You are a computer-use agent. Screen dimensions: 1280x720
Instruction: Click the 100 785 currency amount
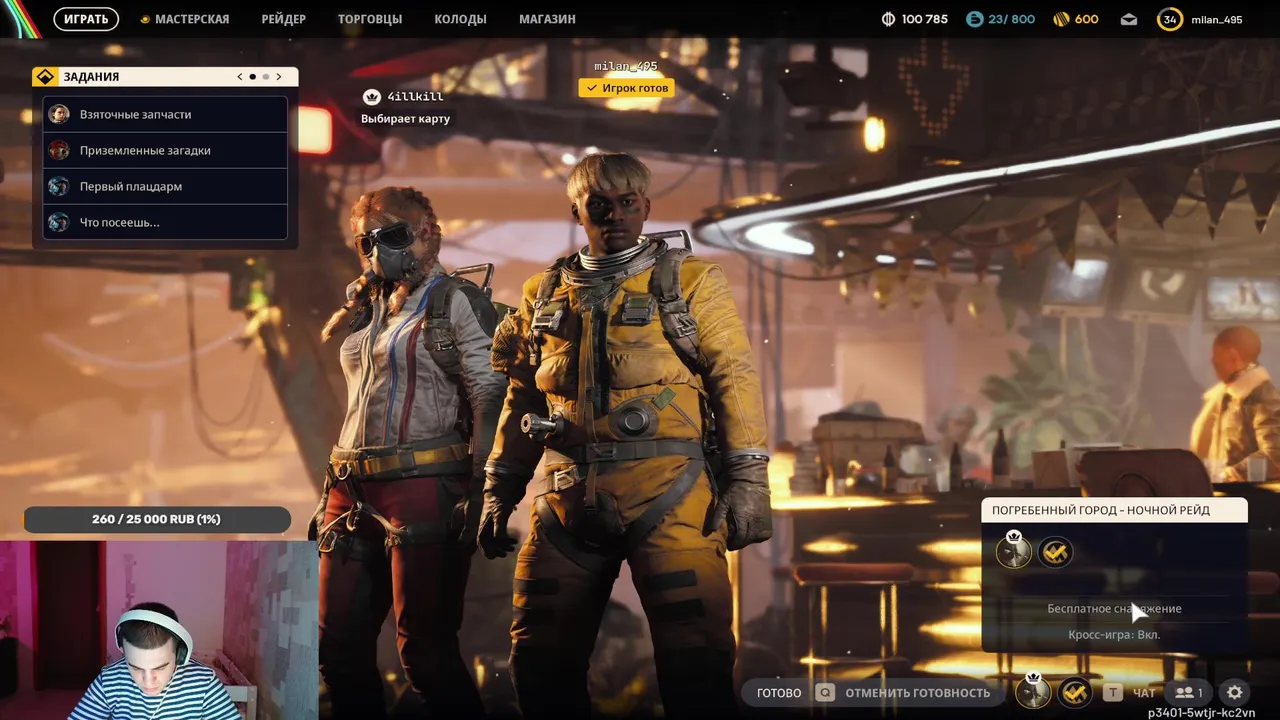click(x=925, y=19)
